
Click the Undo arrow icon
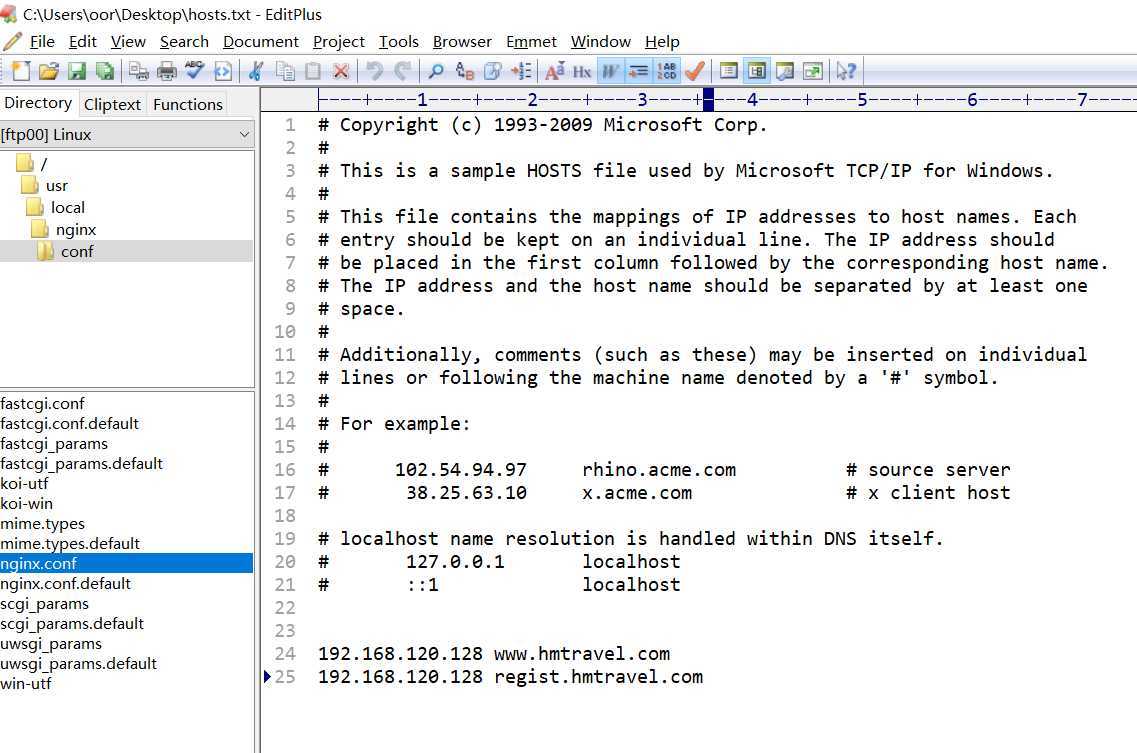tap(374, 70)
